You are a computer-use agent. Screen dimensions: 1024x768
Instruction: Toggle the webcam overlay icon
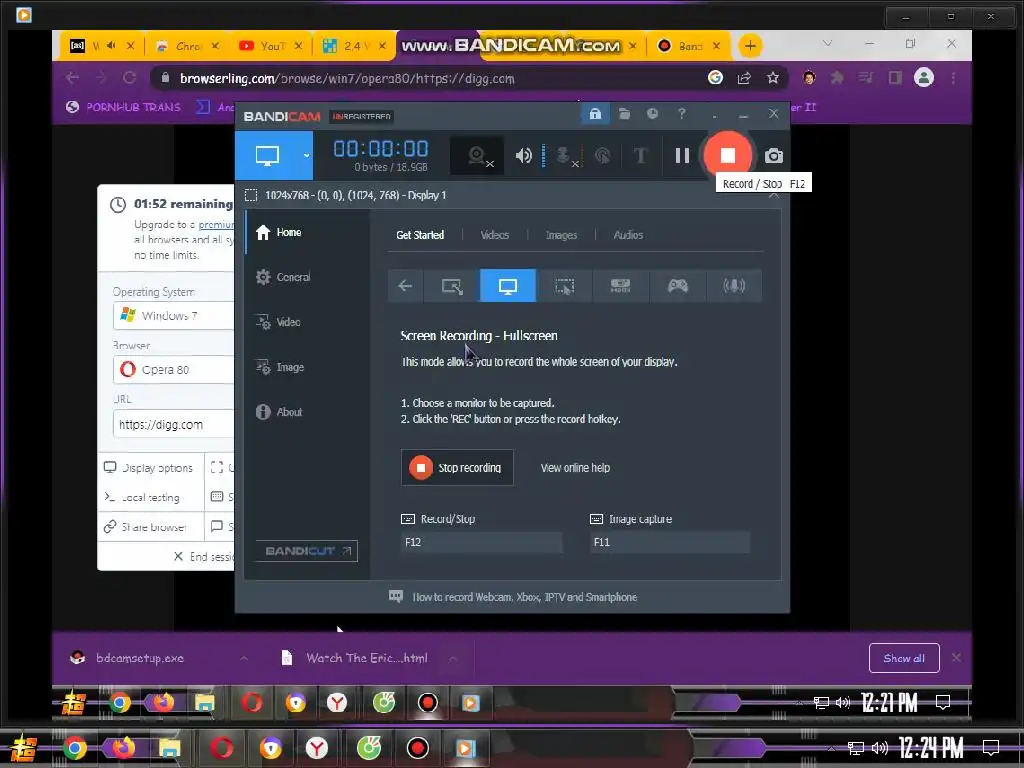477,155
